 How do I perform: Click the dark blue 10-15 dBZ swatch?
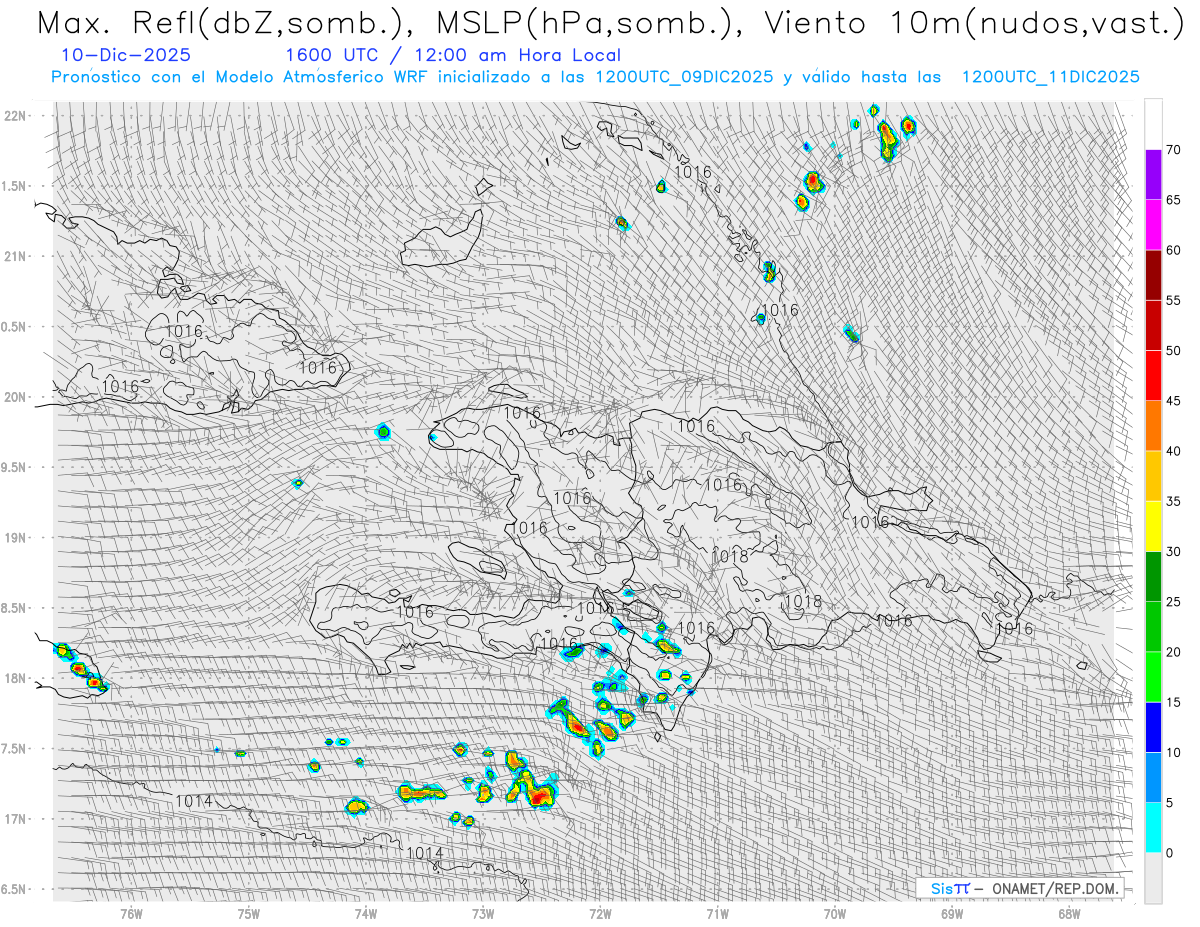point(1153,727)
